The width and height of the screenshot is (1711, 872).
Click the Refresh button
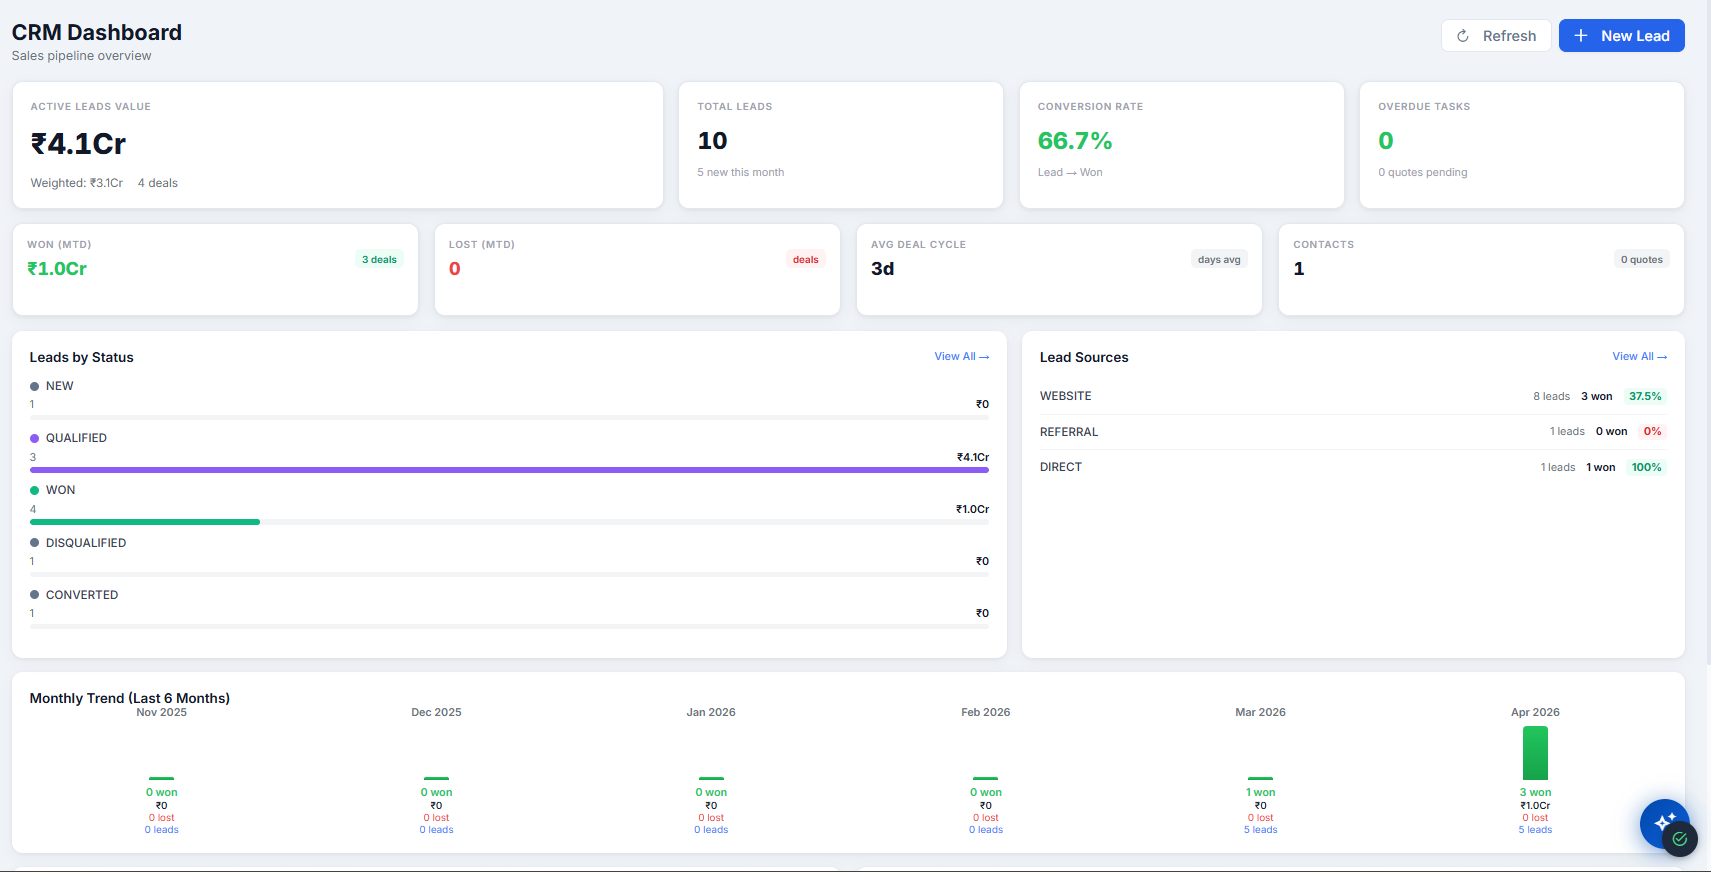[x=1496, y=36]
